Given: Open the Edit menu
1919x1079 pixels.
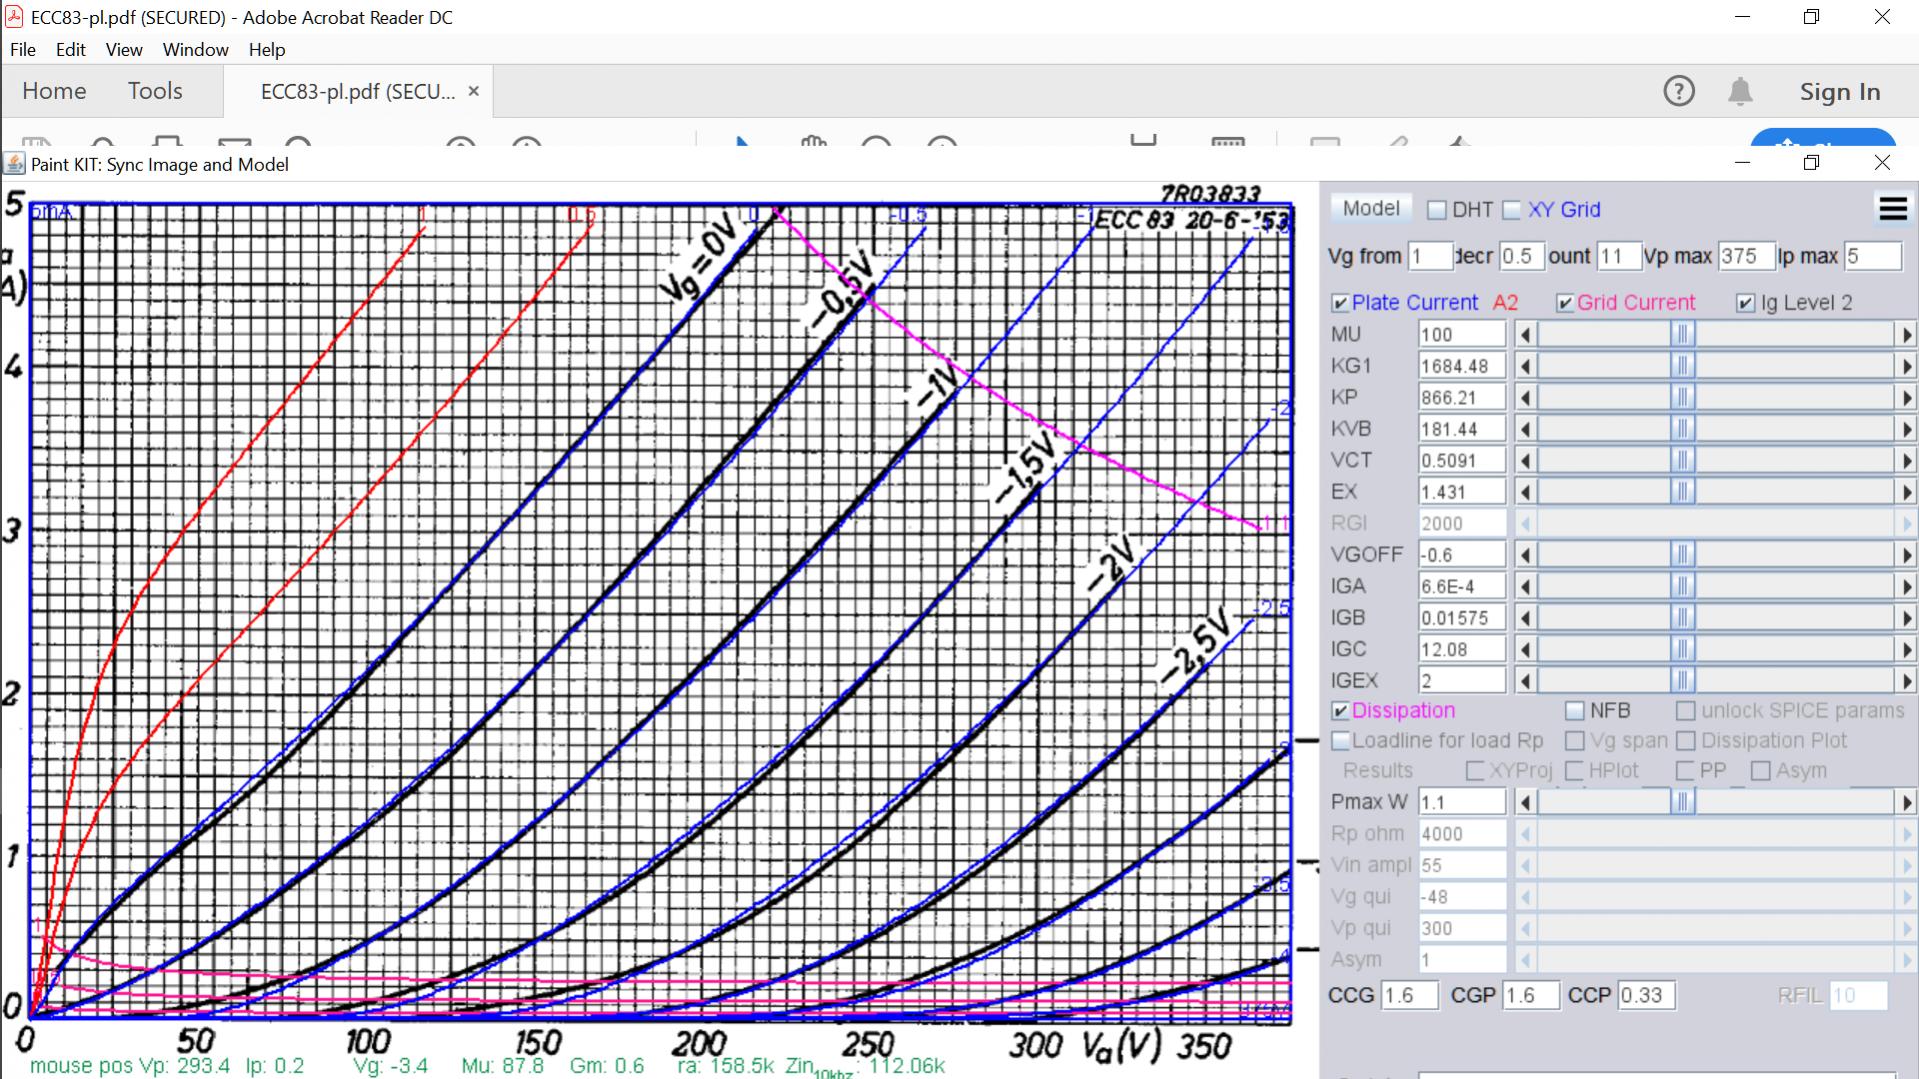Looking at the screenshot, I should (x=70, y=49).
